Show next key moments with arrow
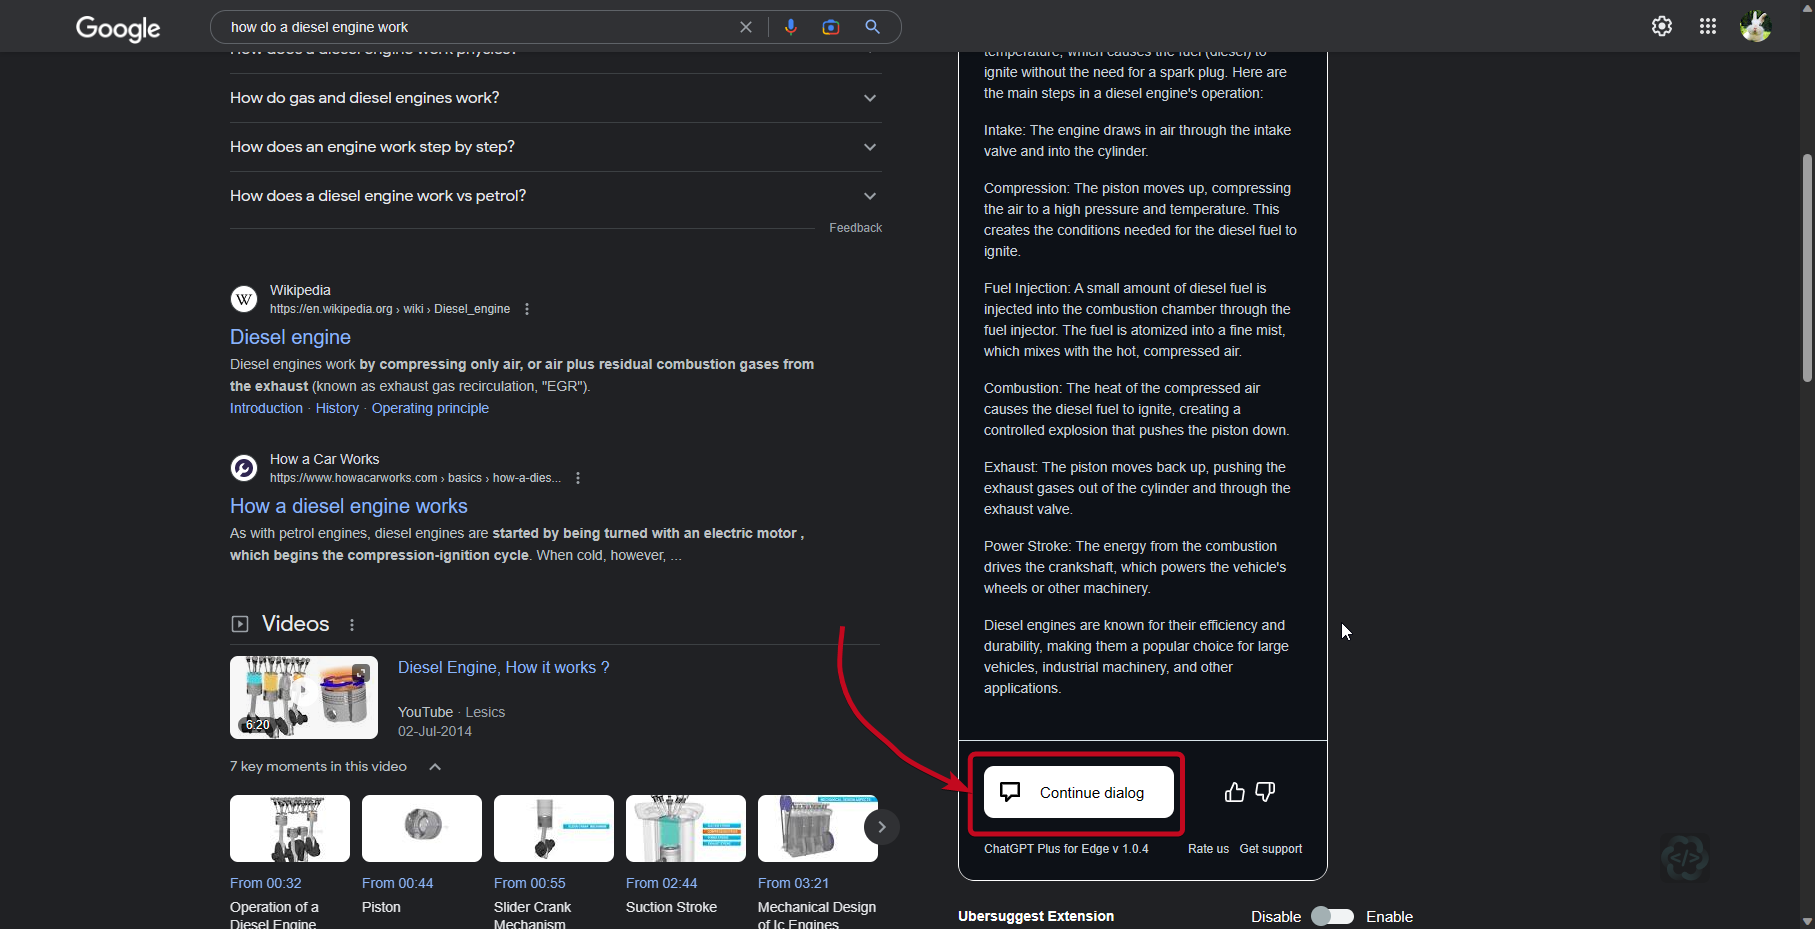1815x929 pixels. pos(881,827)
